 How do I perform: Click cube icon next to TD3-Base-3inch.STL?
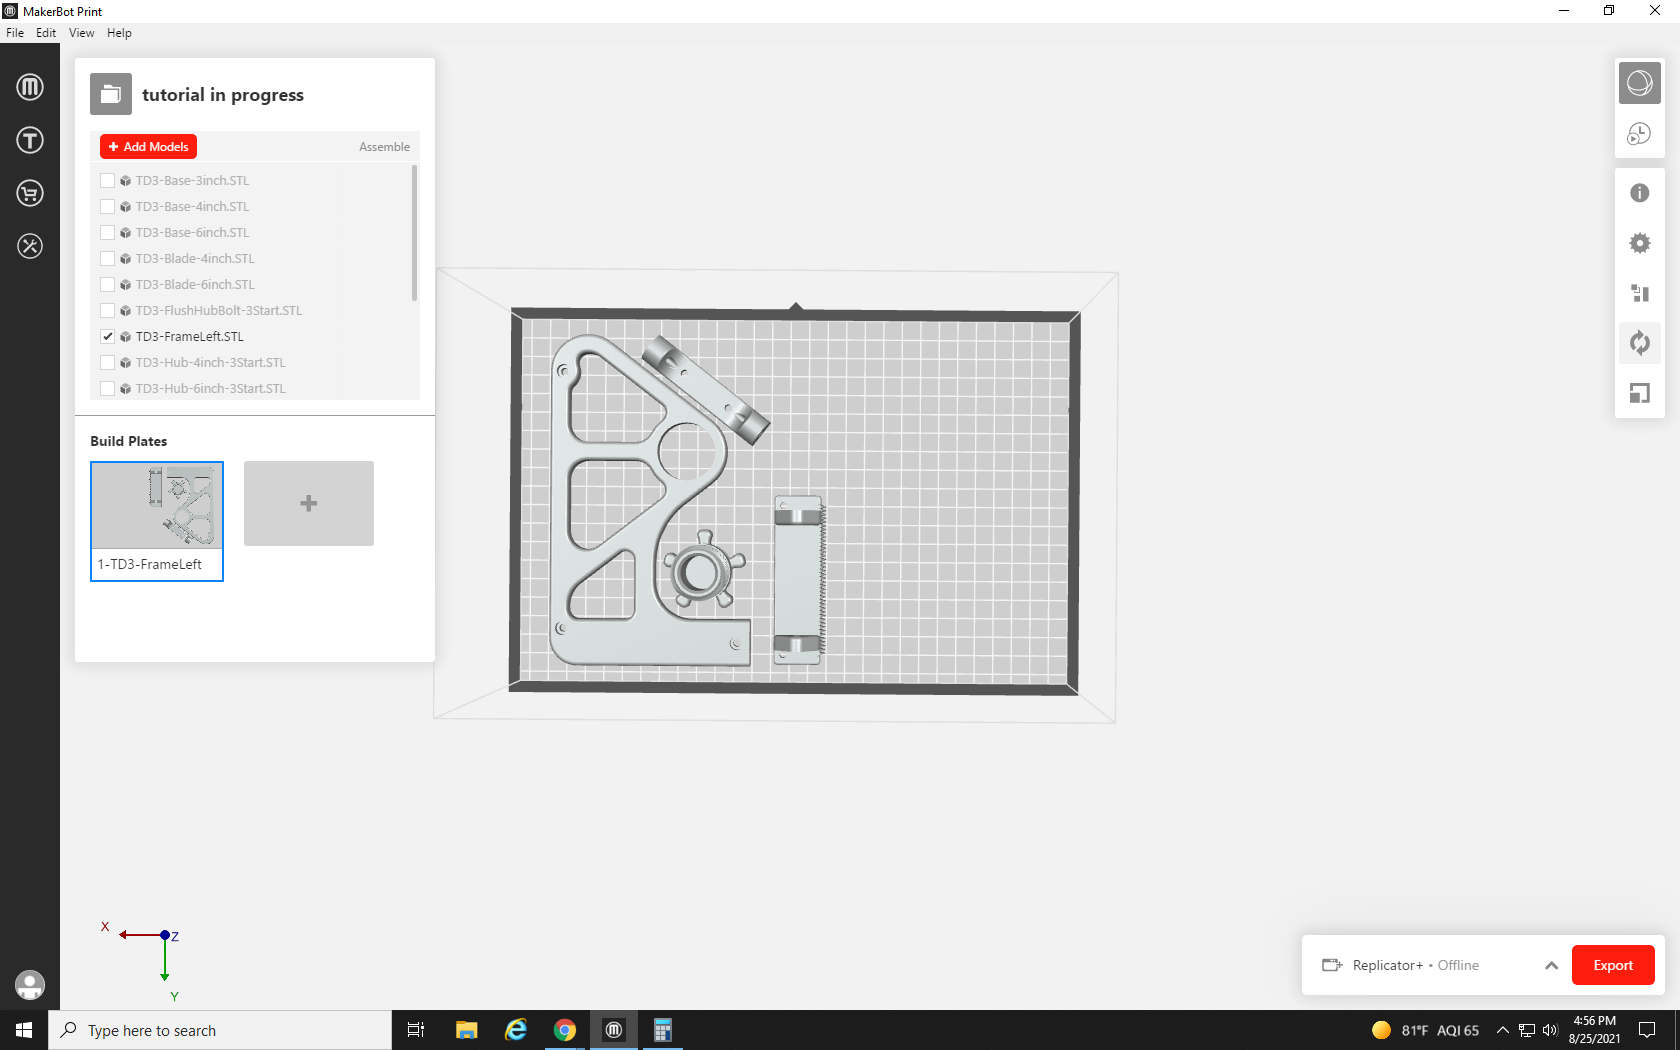126,181
